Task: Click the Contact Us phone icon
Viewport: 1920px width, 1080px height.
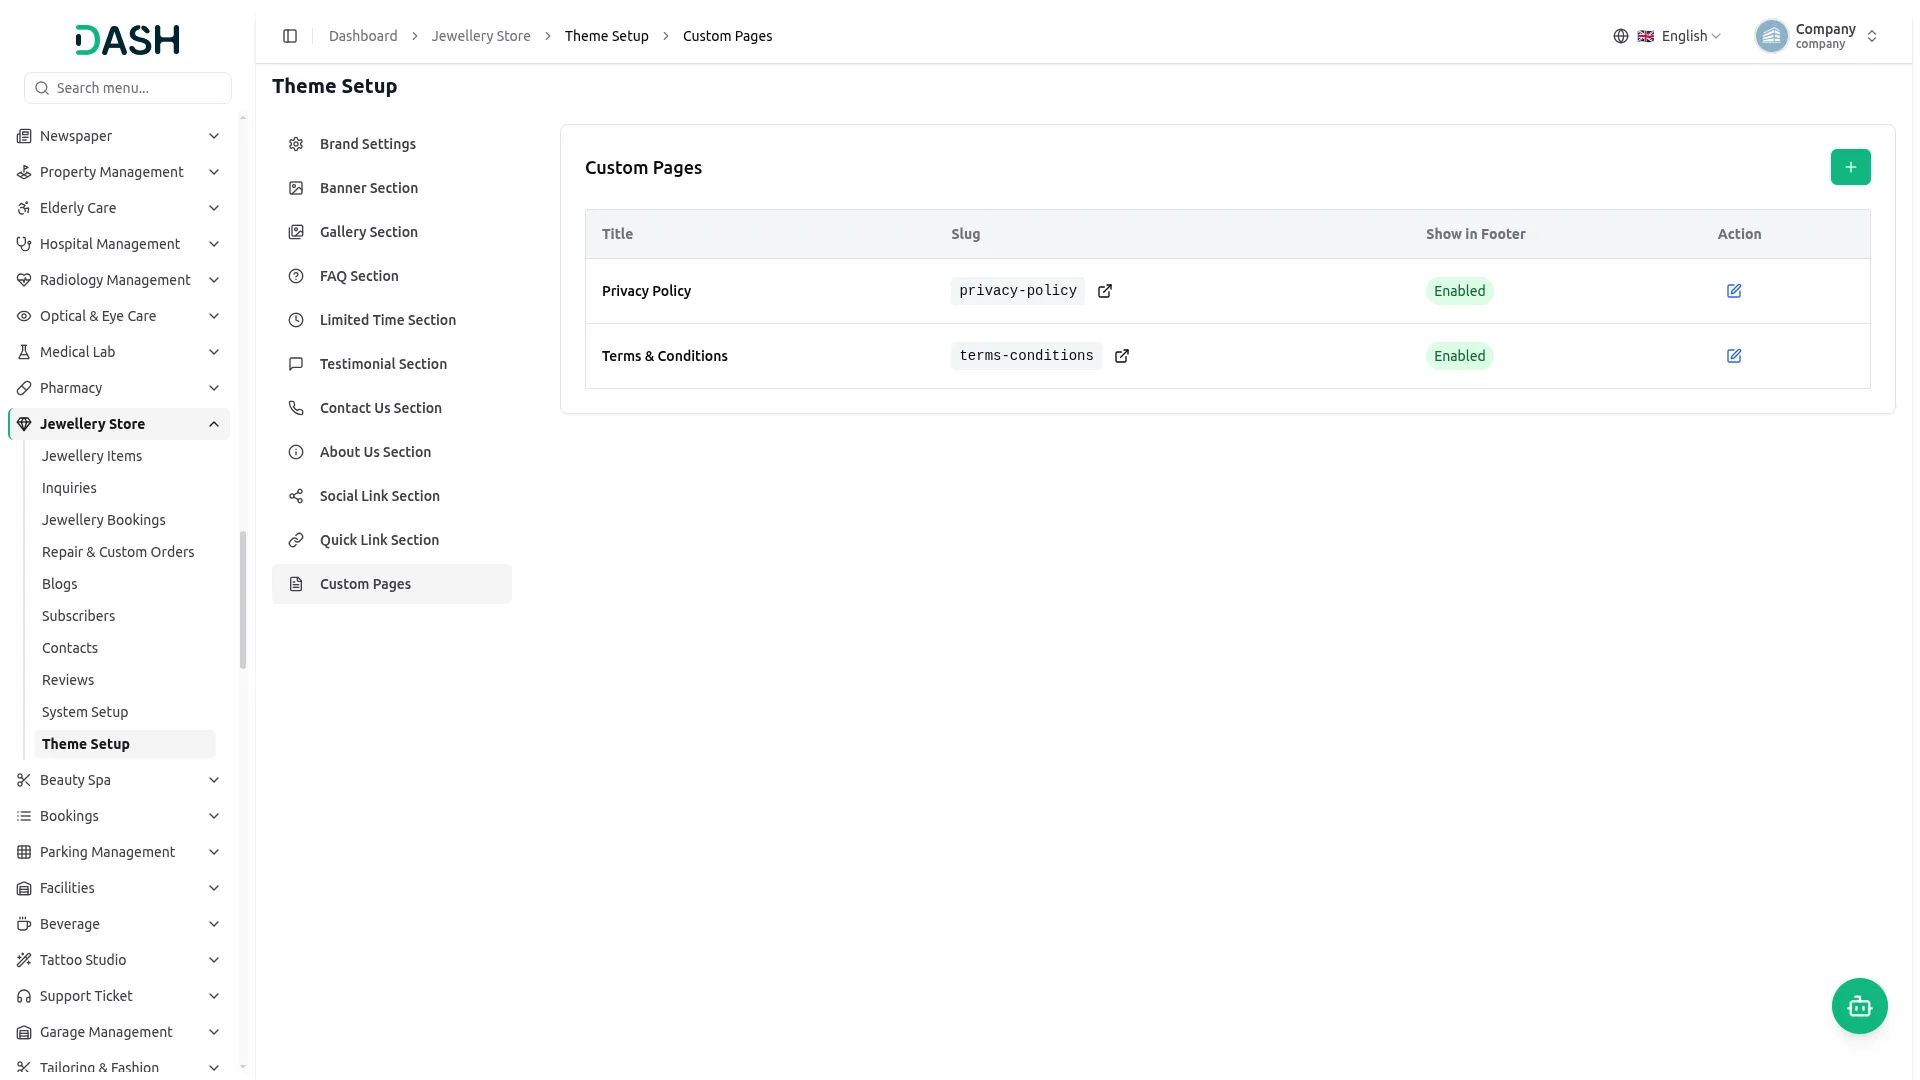Action: pos(296,408)
